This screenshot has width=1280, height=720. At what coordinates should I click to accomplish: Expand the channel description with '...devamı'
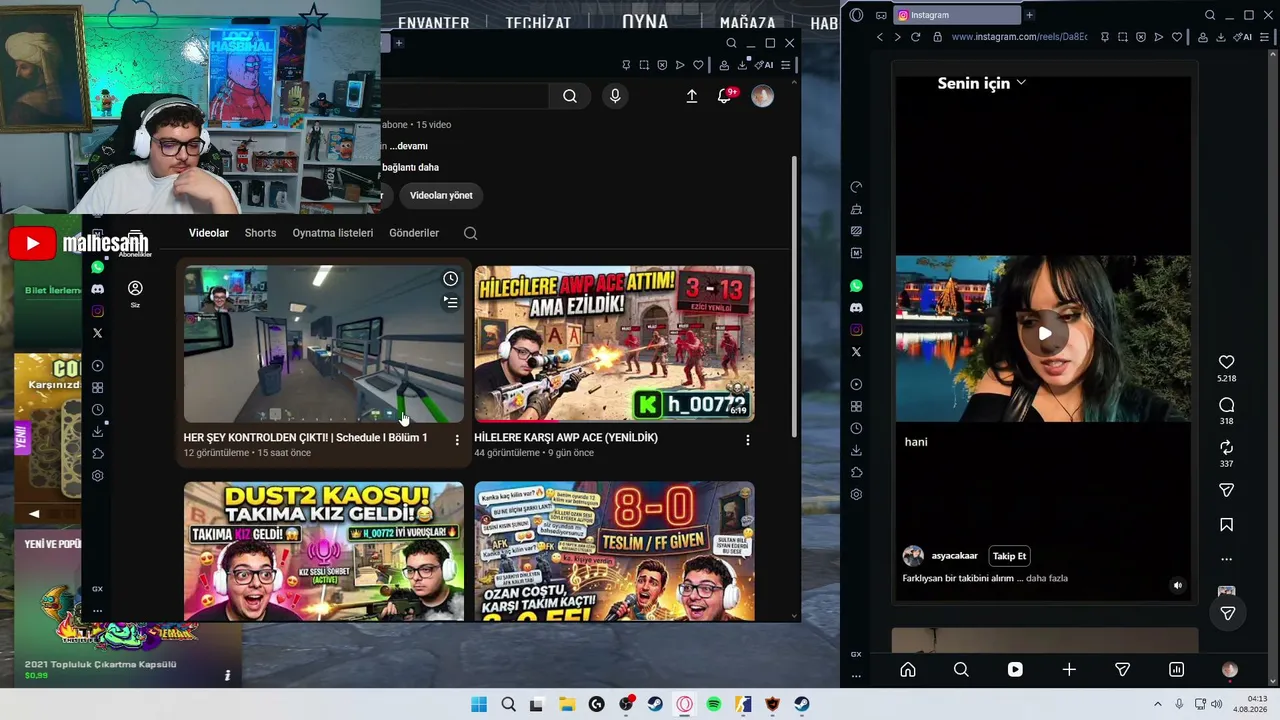pyautogui.click(x=408, y=146)
